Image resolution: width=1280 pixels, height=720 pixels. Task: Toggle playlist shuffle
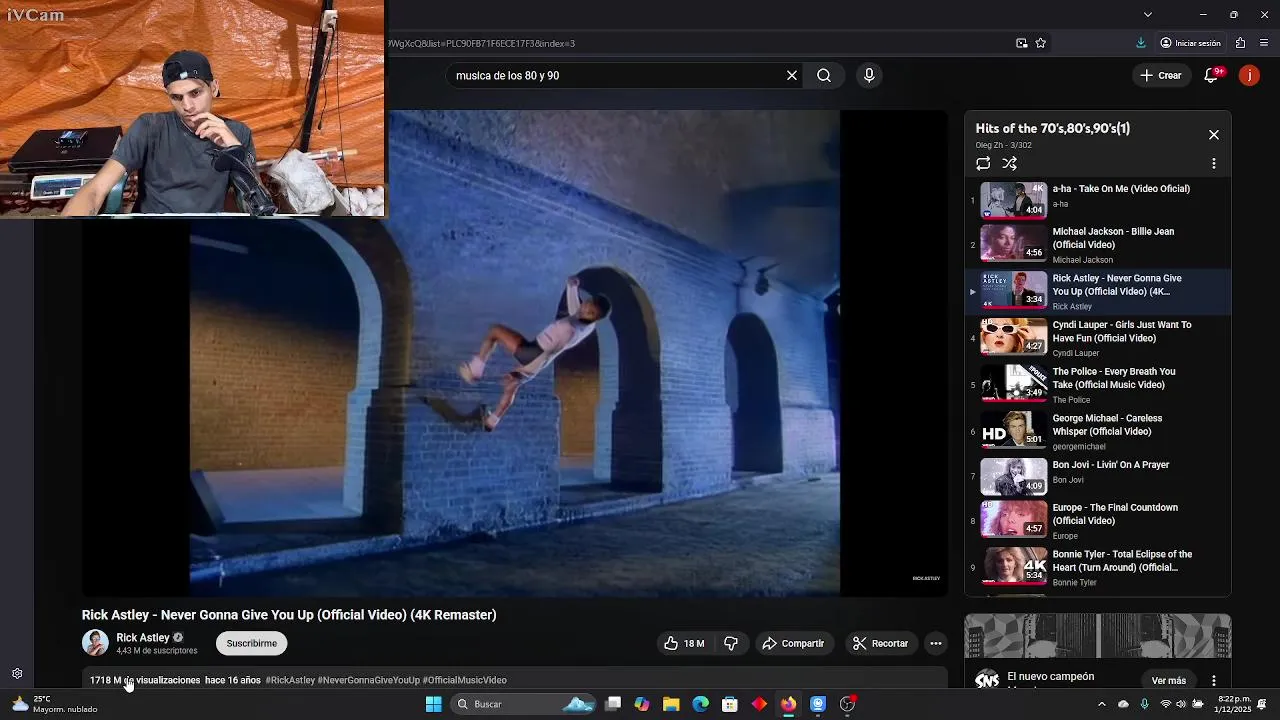pyautogui.click(x=1009, y=163)
